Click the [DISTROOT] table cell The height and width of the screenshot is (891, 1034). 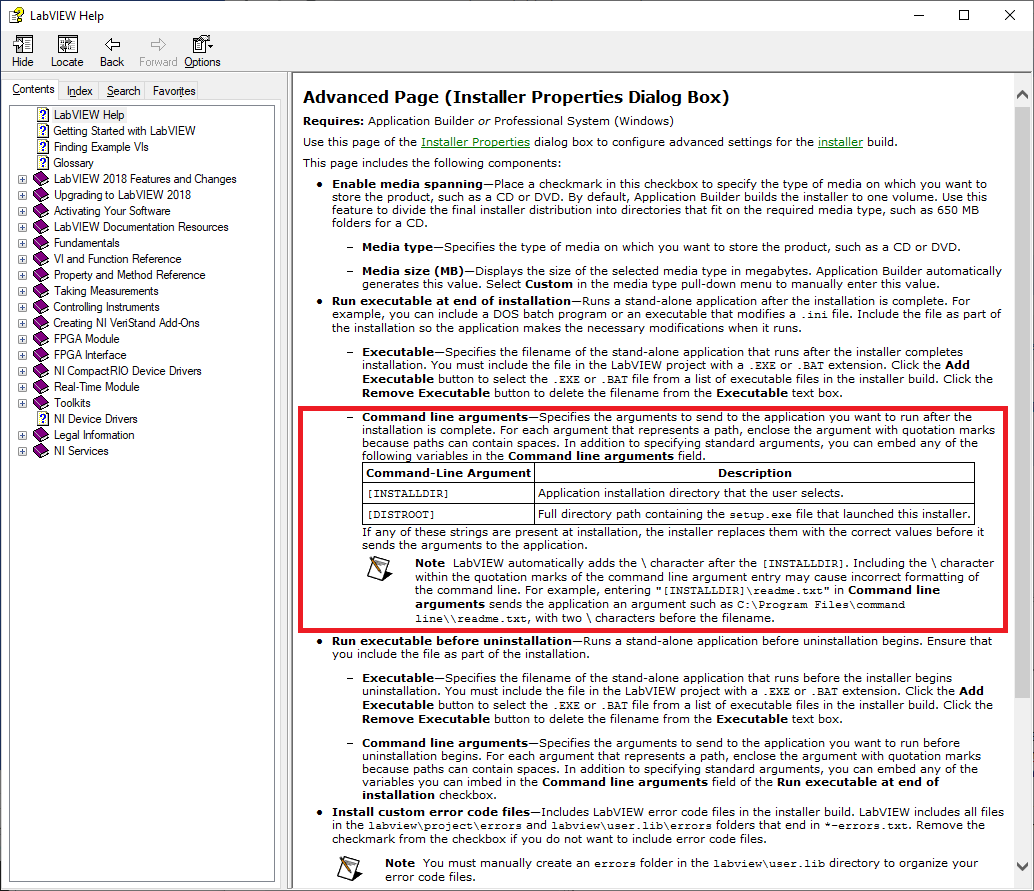[448, 514]
